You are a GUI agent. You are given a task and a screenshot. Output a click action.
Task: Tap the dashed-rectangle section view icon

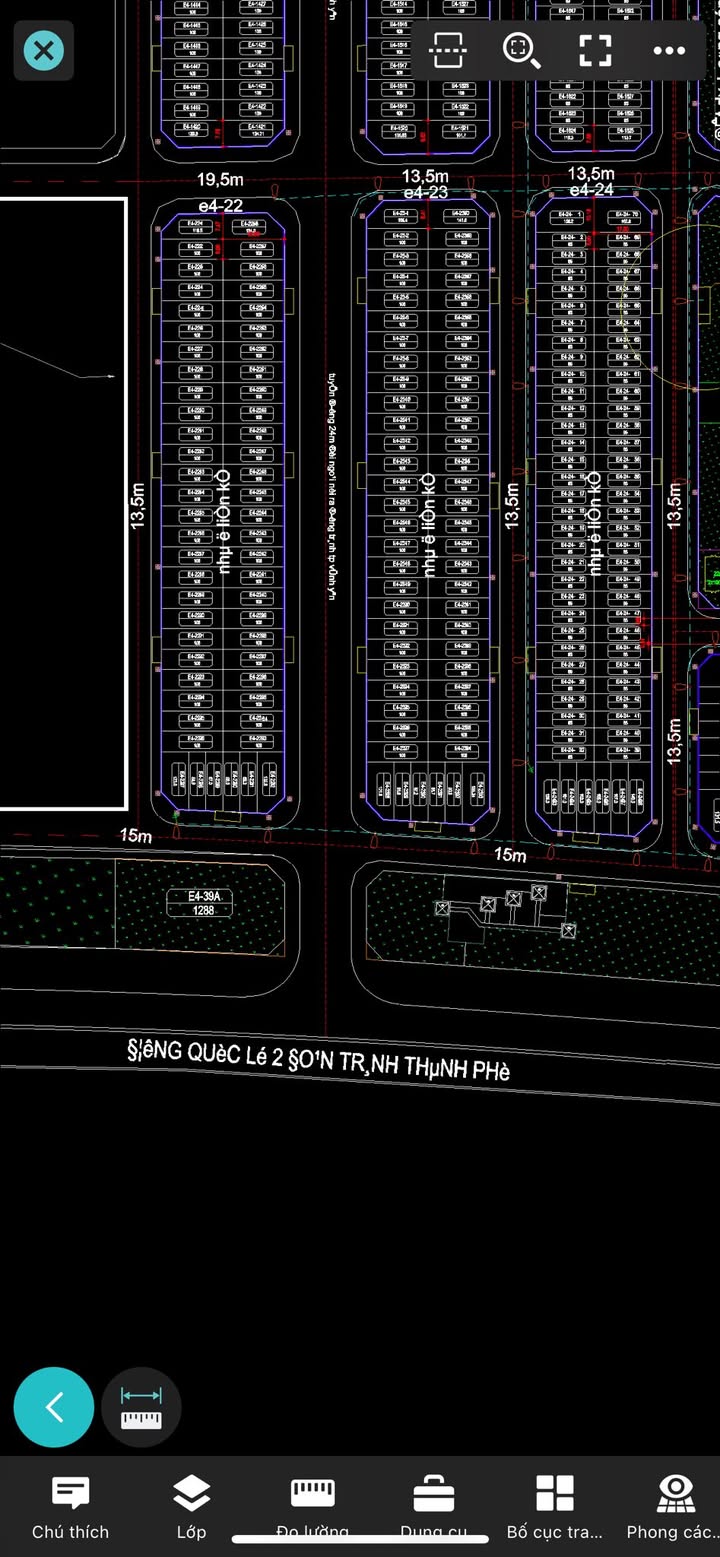[447, 49]
